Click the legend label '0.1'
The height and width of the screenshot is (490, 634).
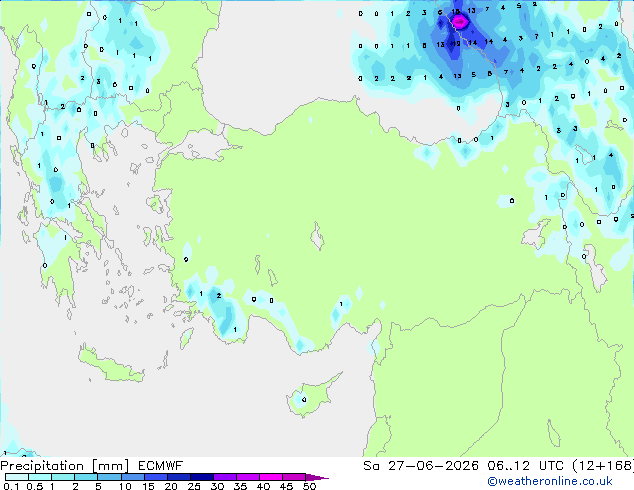click(x=11, y=486)
